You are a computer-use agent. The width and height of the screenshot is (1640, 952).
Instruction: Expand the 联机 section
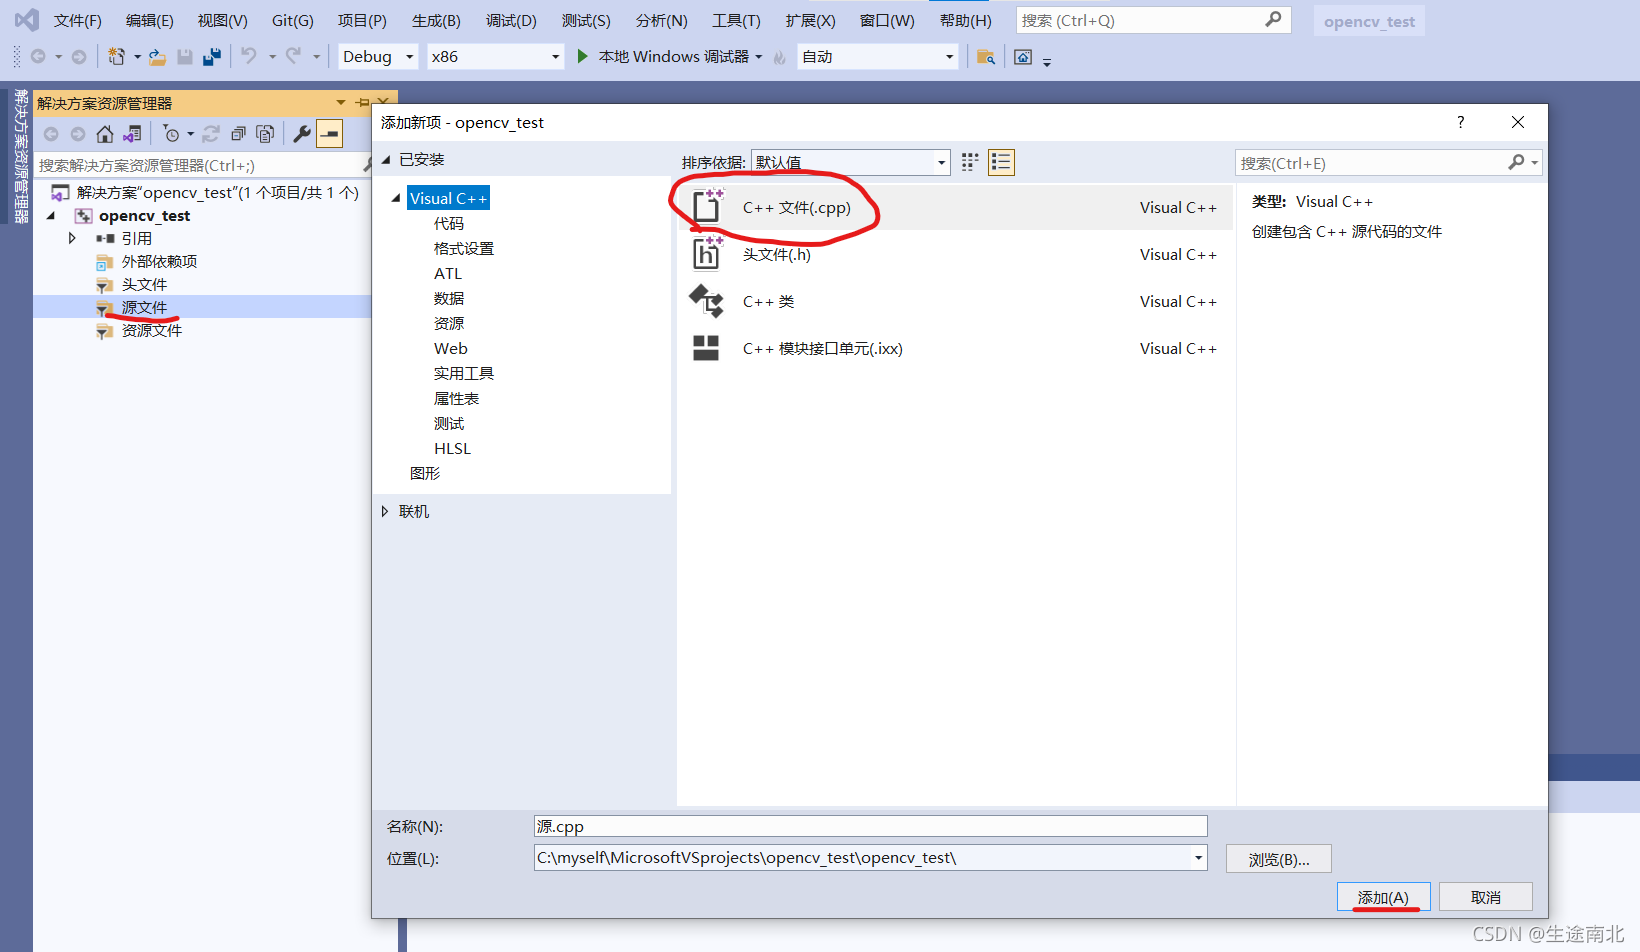point(385,511)
